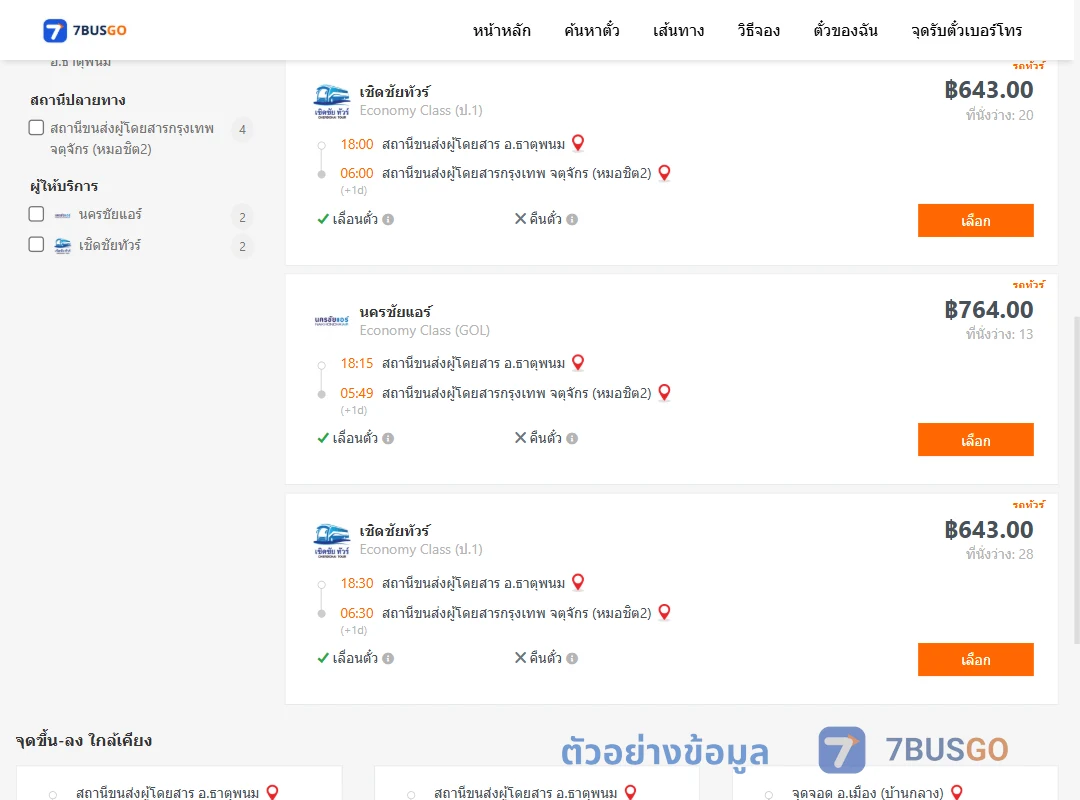1080x800 pixels.
Task: Check the เชิดชัยทัวร์ operator filter
Action: 37,244
